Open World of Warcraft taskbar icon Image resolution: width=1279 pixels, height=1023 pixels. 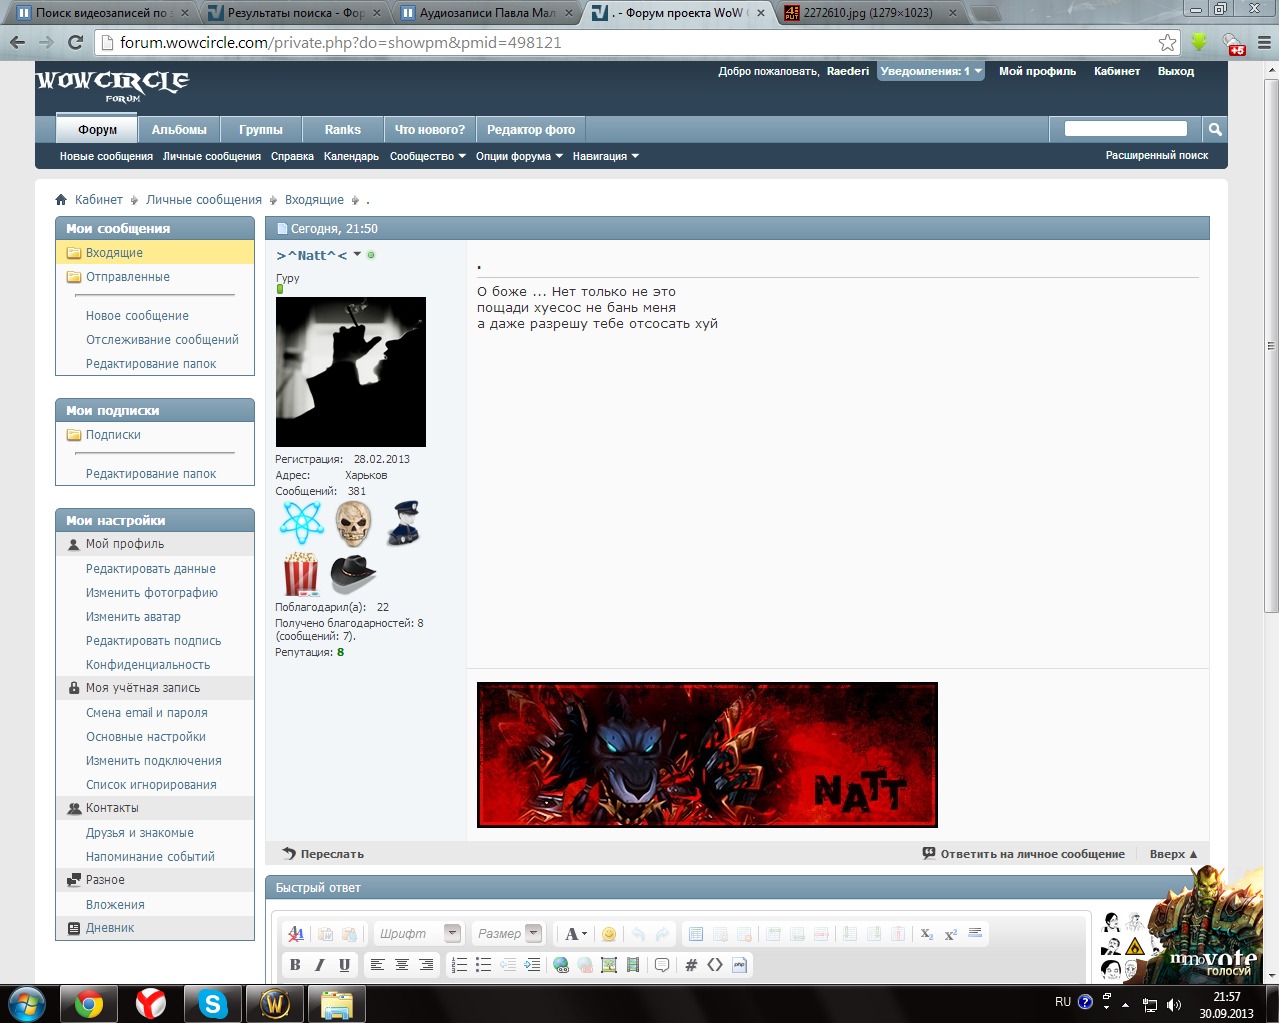tap(275, 1003)
